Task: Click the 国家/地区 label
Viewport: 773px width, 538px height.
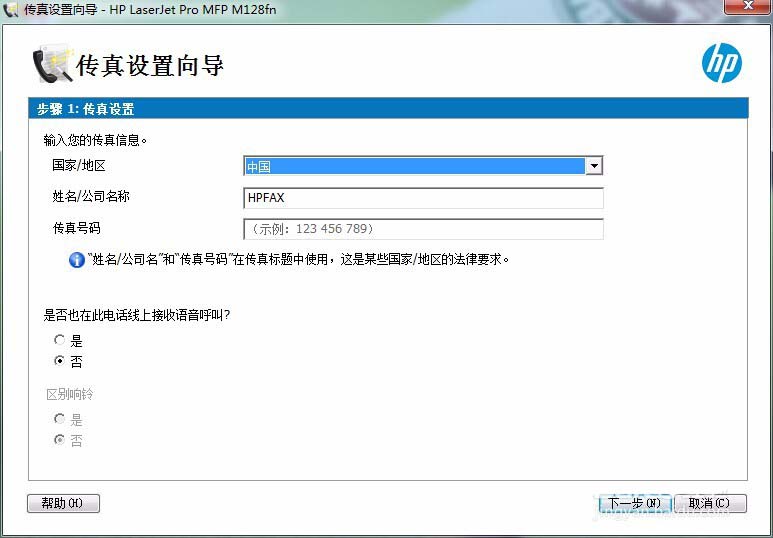Action: tap(79, 165)
